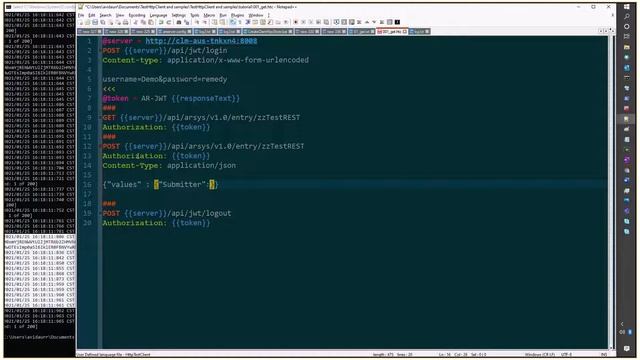640x360 pixels.
Task: Click the Windows (CR LF) status bar field
Action: (x=540, y=354)
